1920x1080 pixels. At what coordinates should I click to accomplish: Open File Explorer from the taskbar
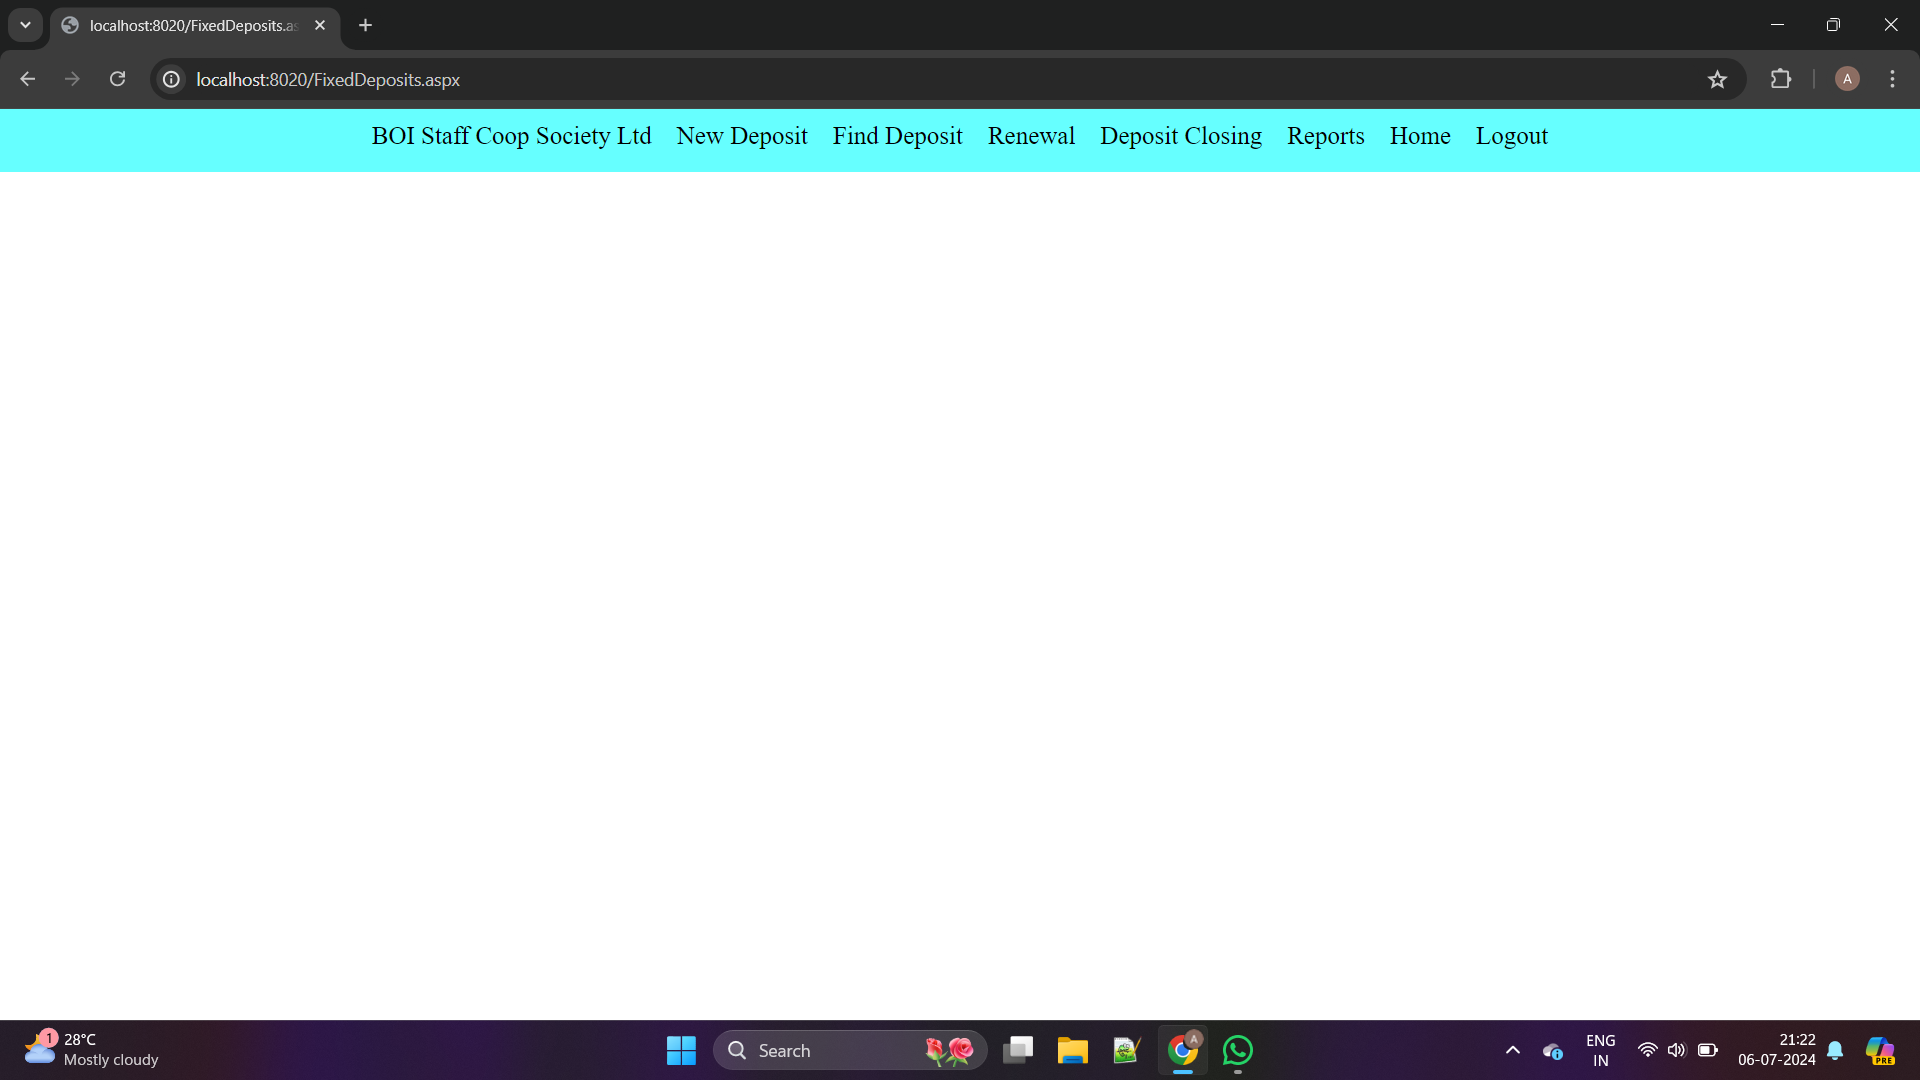(1072, 1050)
